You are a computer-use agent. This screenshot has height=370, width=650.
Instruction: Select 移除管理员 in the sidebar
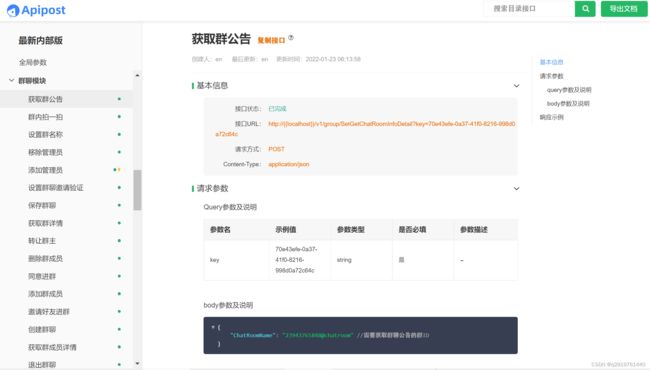66,152
